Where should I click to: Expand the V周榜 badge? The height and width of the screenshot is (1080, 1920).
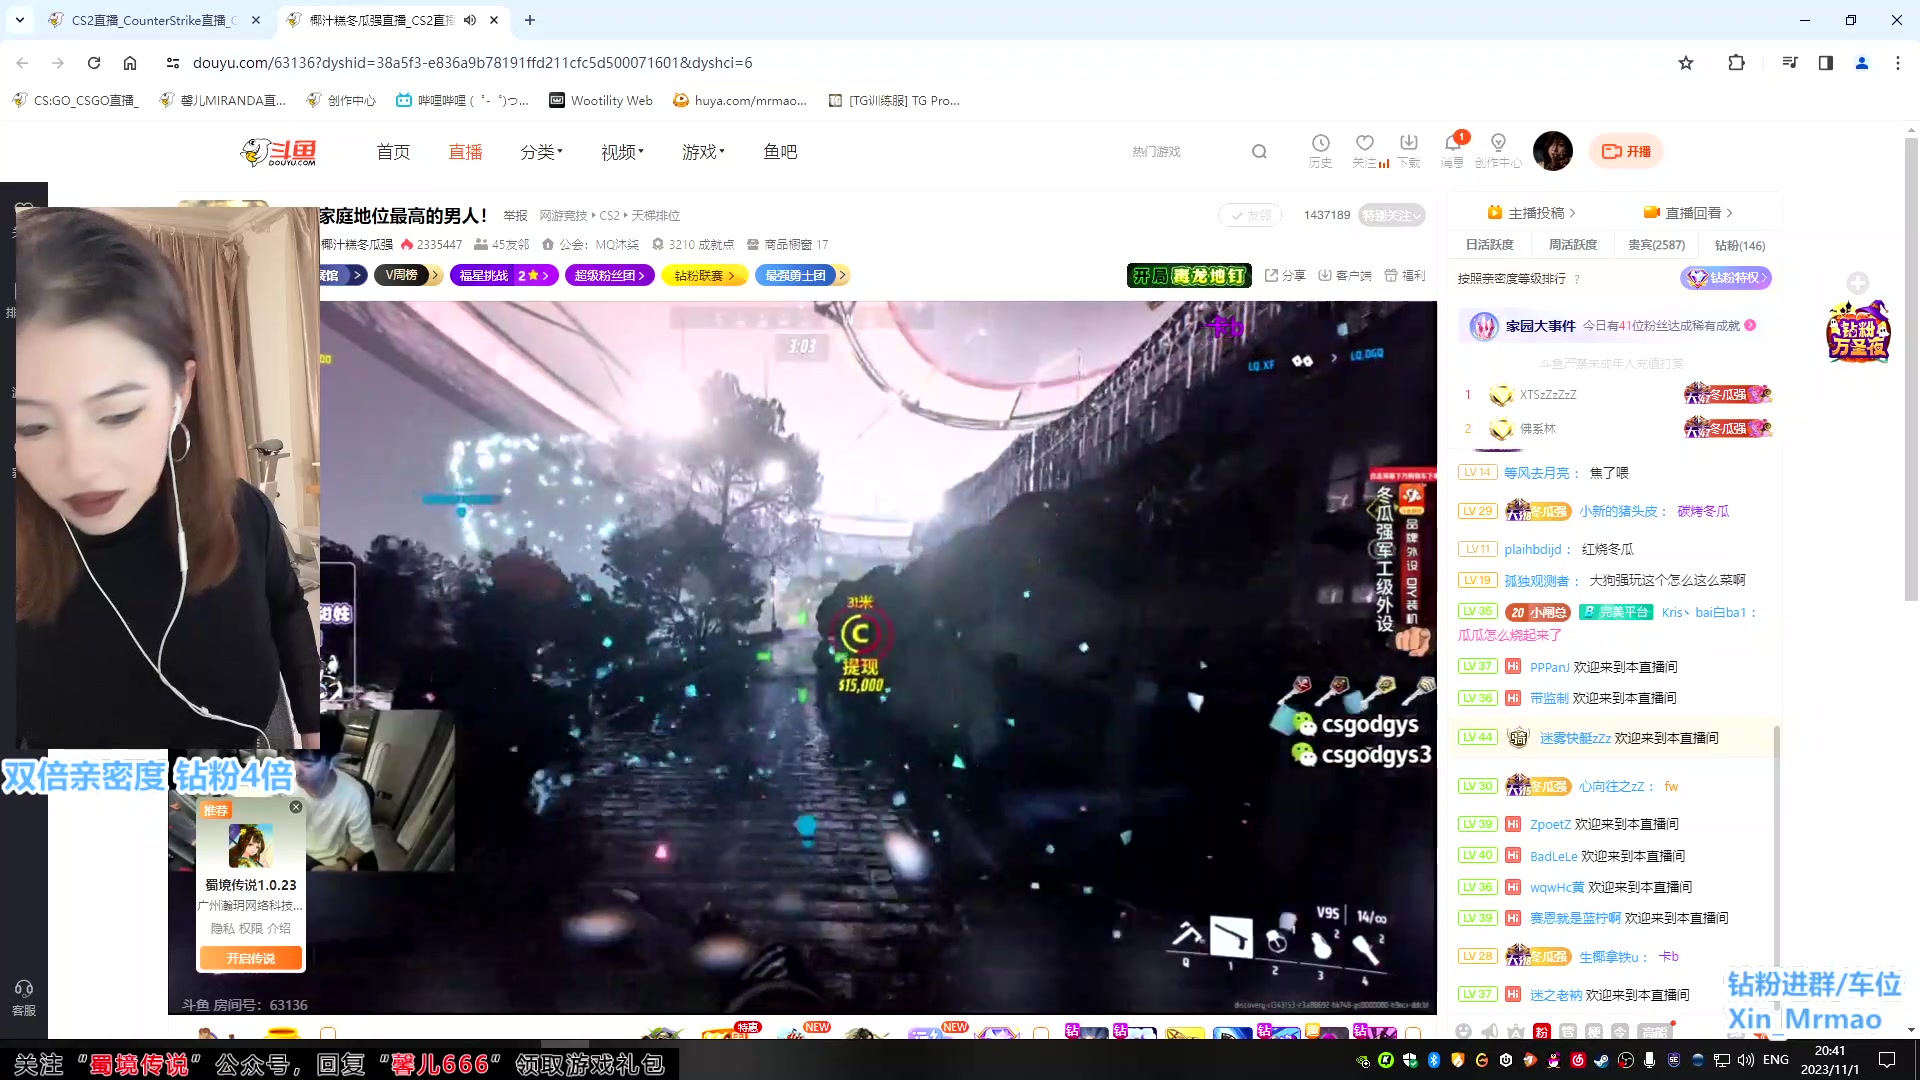408,275
